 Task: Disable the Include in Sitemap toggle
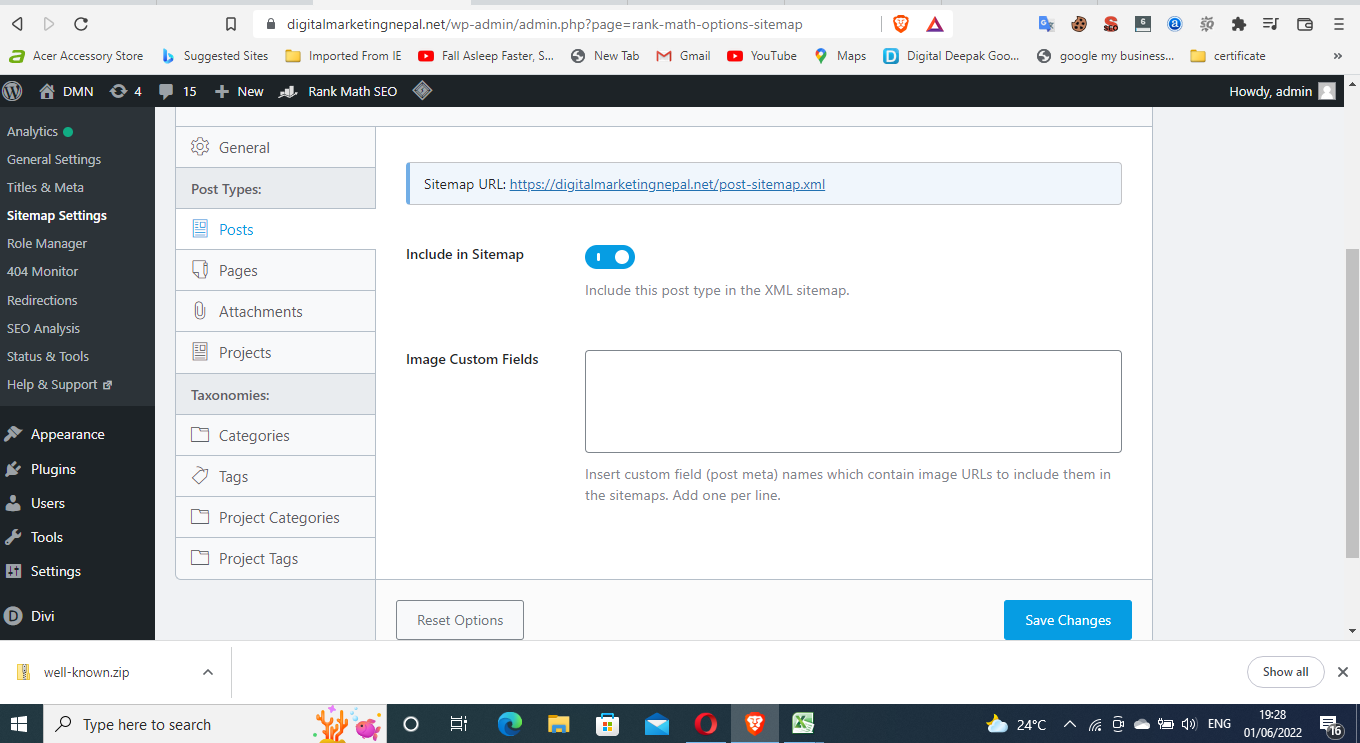(610, 257)
